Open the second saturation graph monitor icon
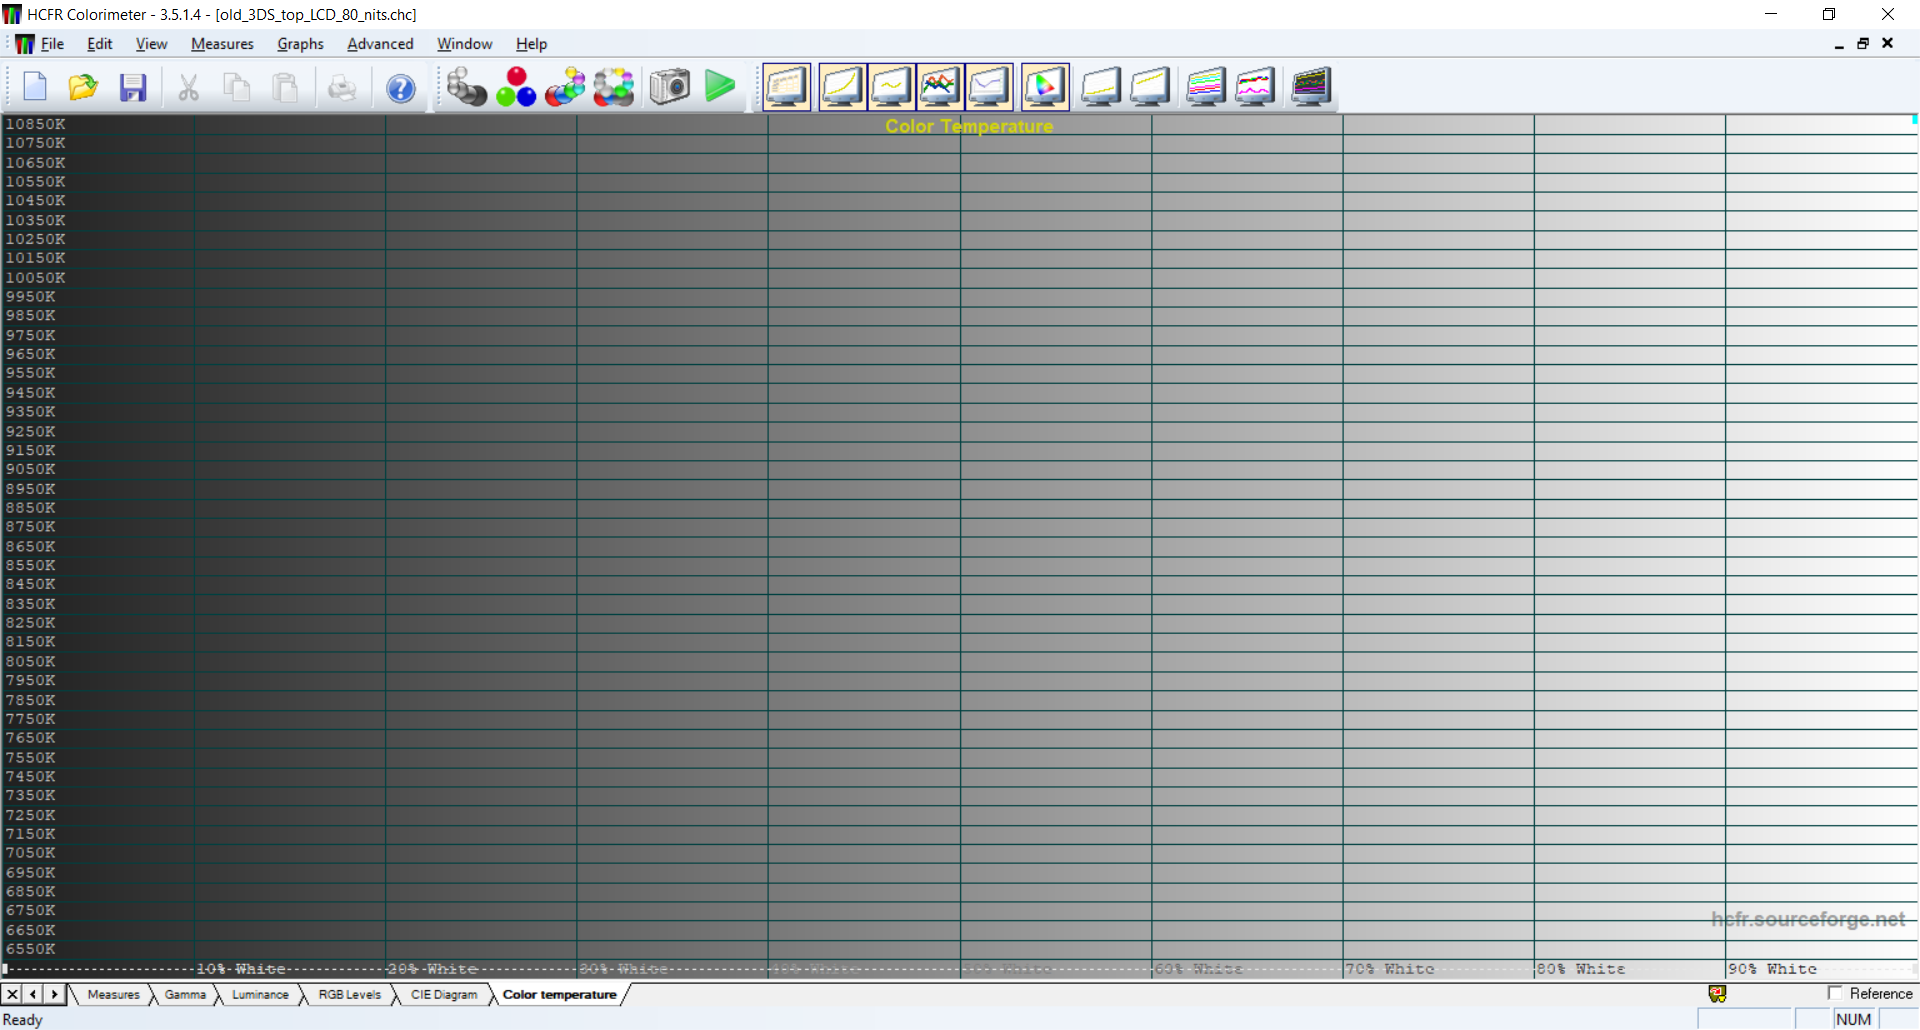 tap(1150, 87)
